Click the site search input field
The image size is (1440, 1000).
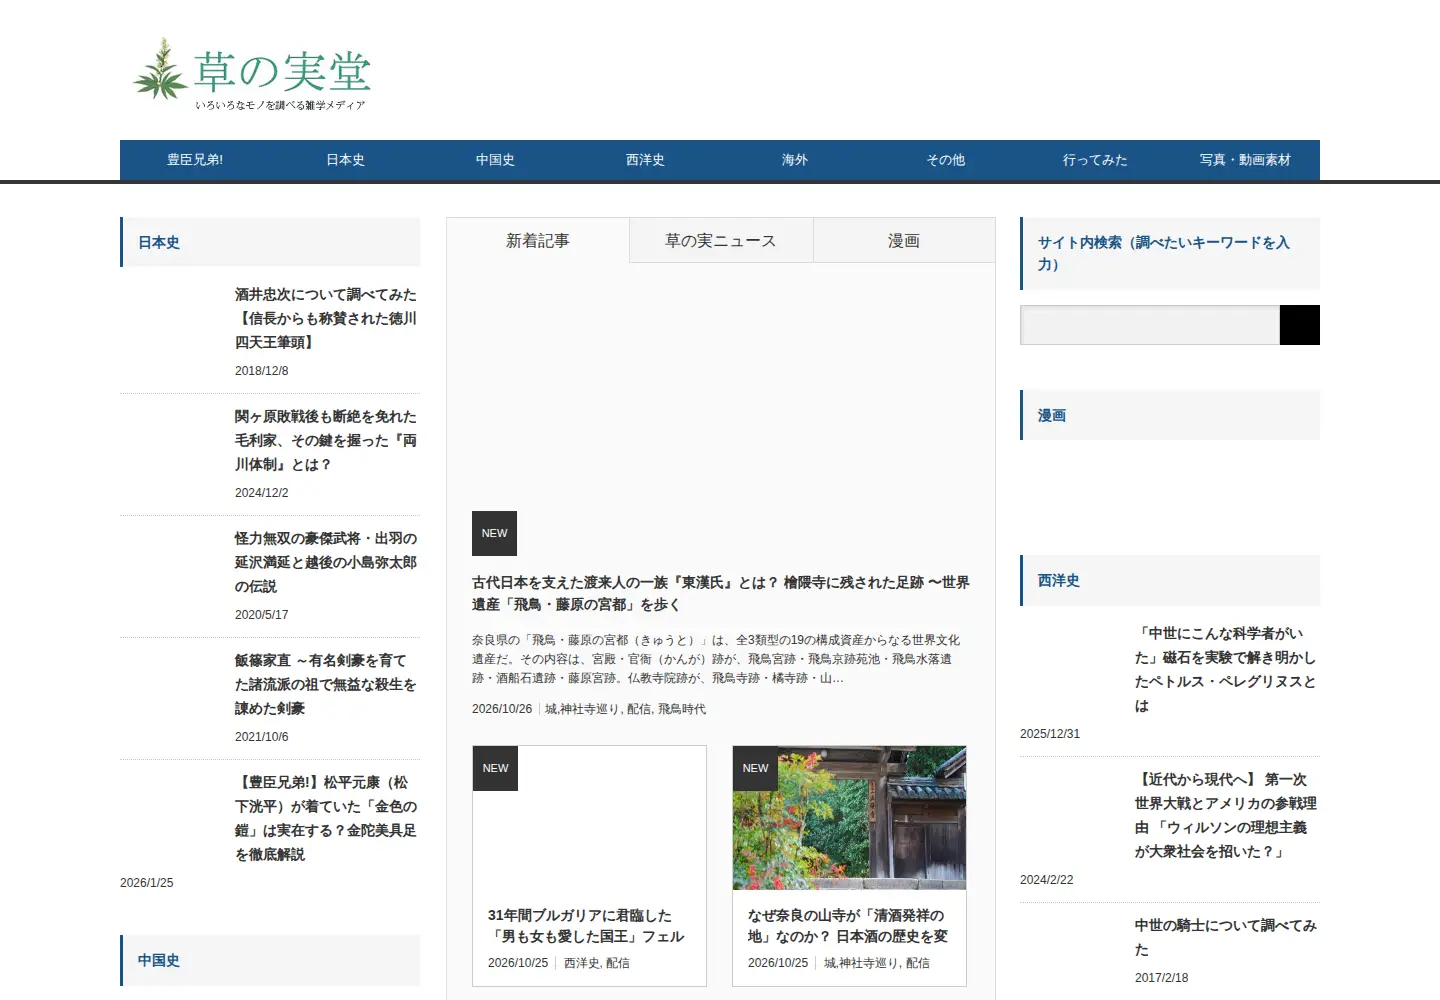(1150, 325)
